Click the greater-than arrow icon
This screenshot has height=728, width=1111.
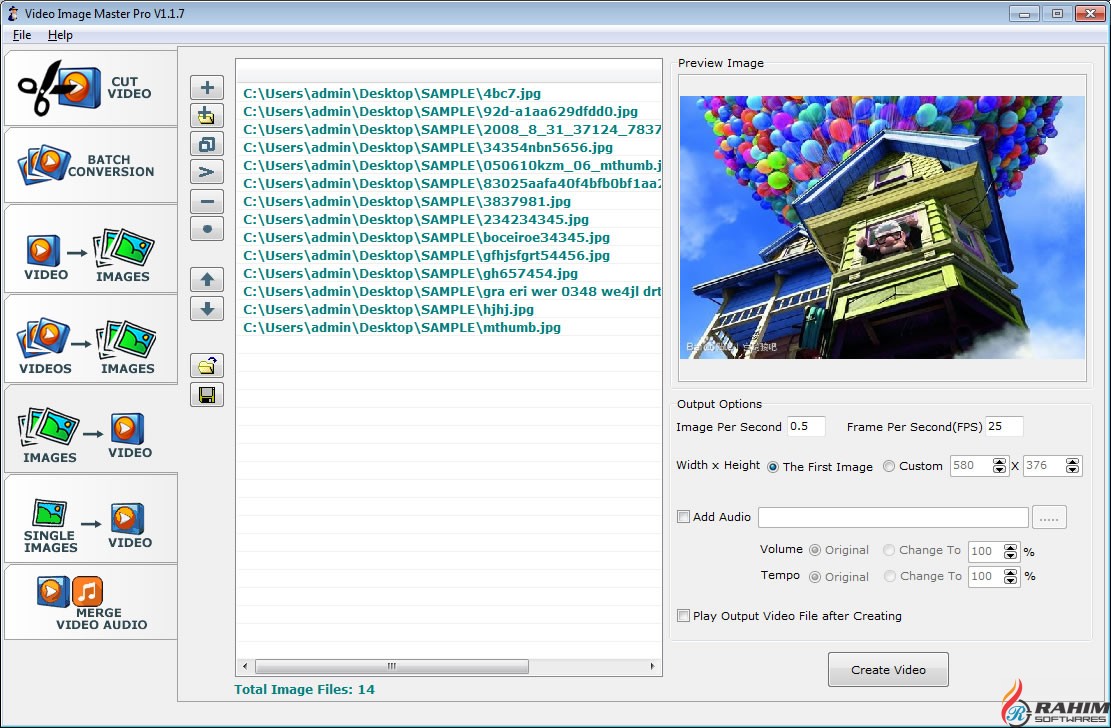coord(207,172)
